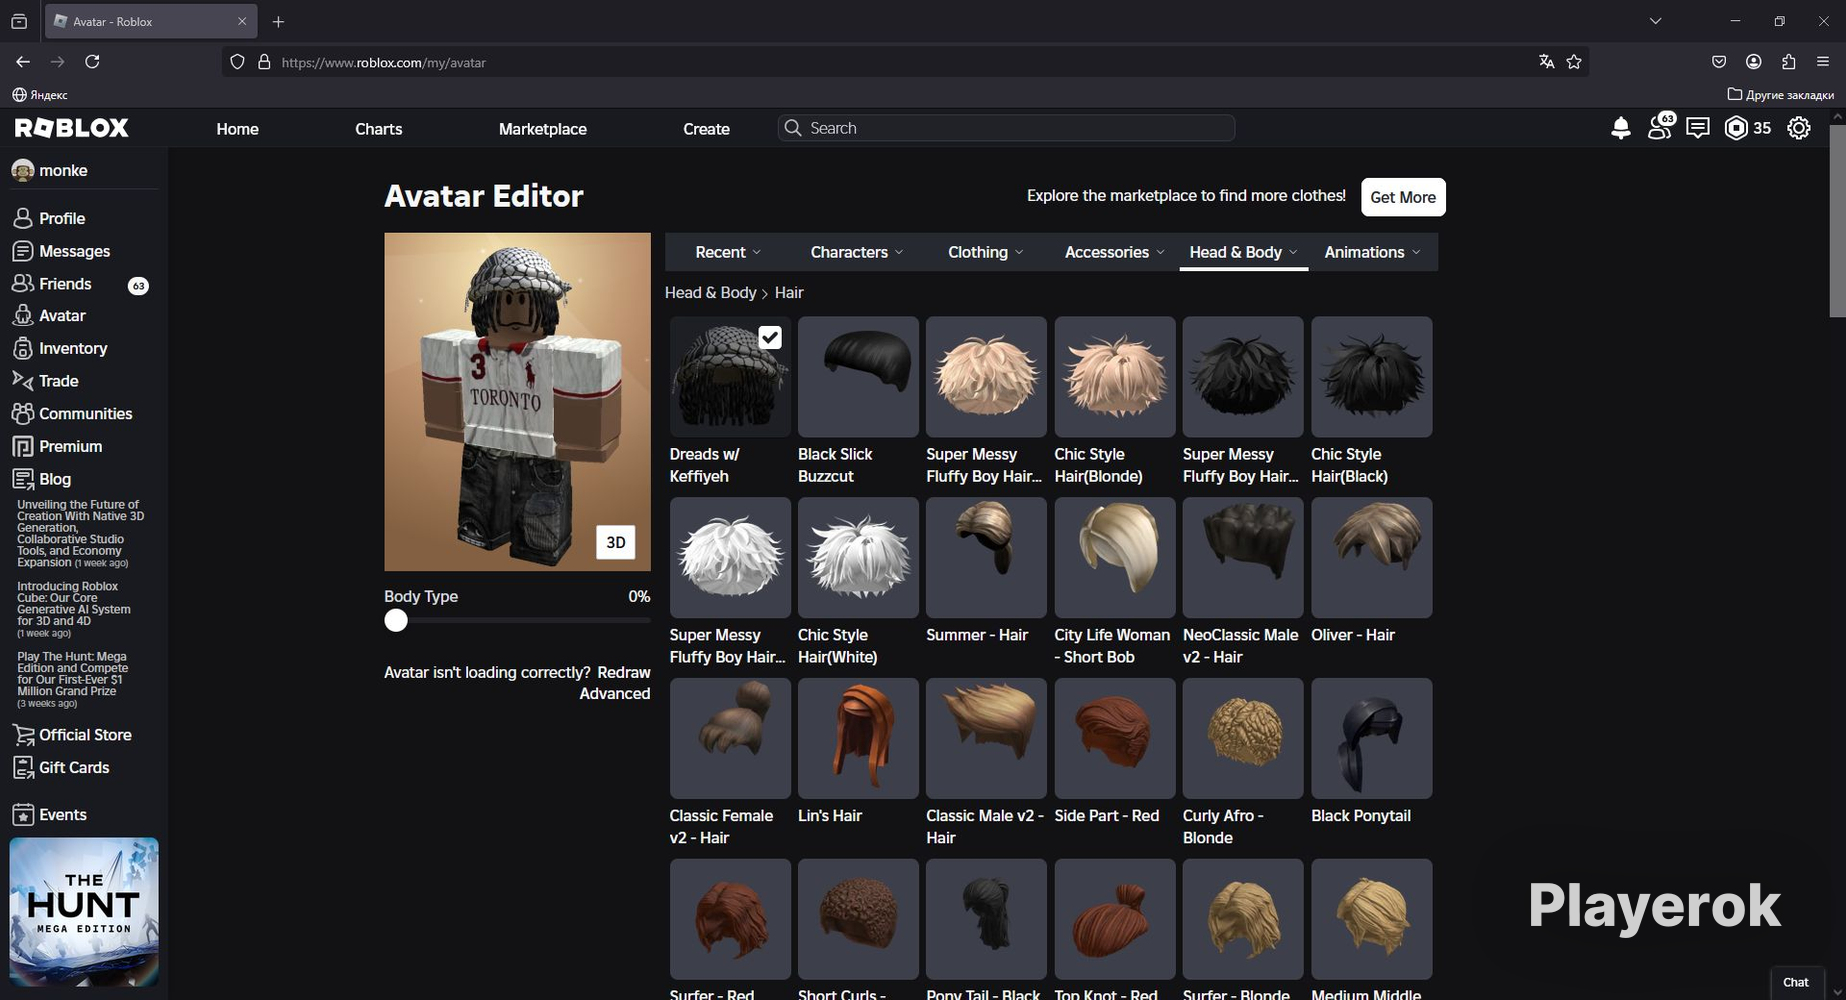Viewport: 1846px width, 1000px height.
Task: Click the Official Store cart icon
Action: pyautogui.click(x=23, y=735)
